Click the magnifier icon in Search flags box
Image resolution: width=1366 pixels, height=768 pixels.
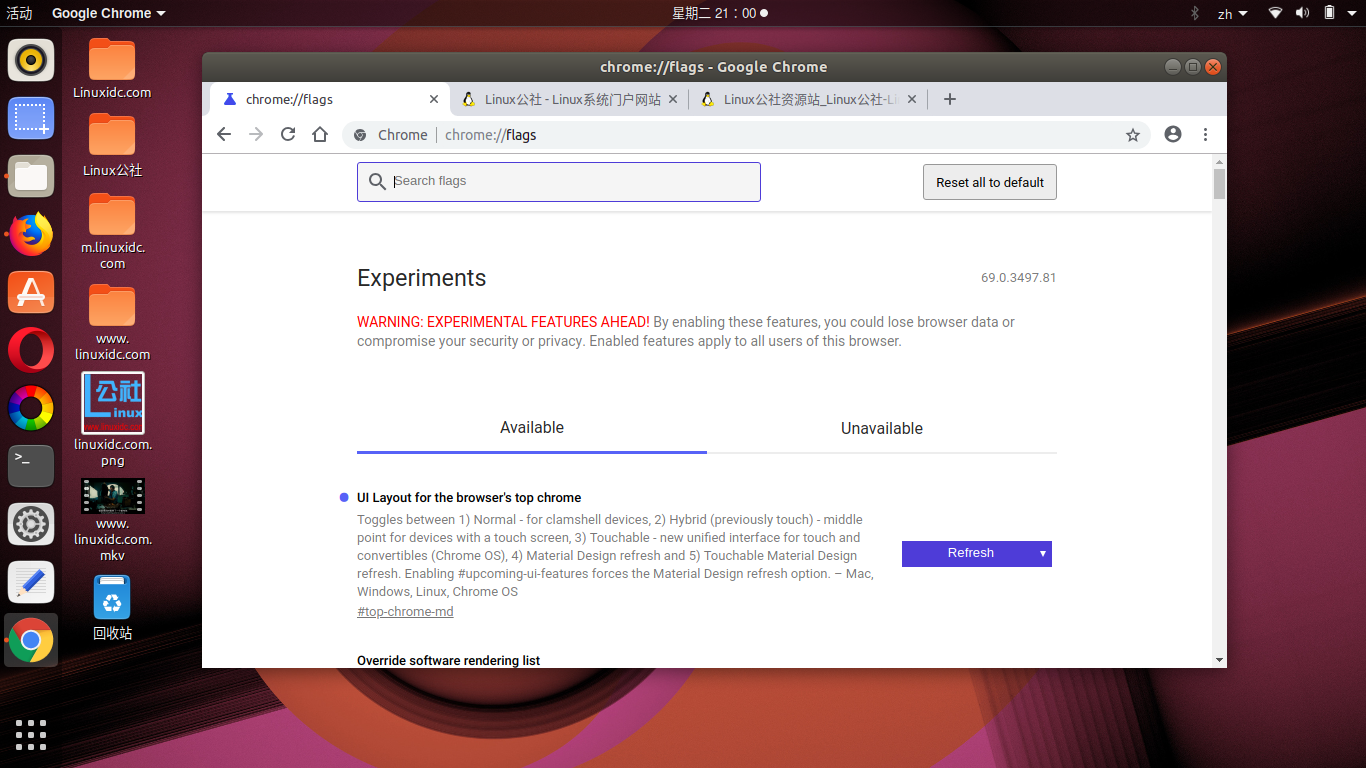[377, 182]
